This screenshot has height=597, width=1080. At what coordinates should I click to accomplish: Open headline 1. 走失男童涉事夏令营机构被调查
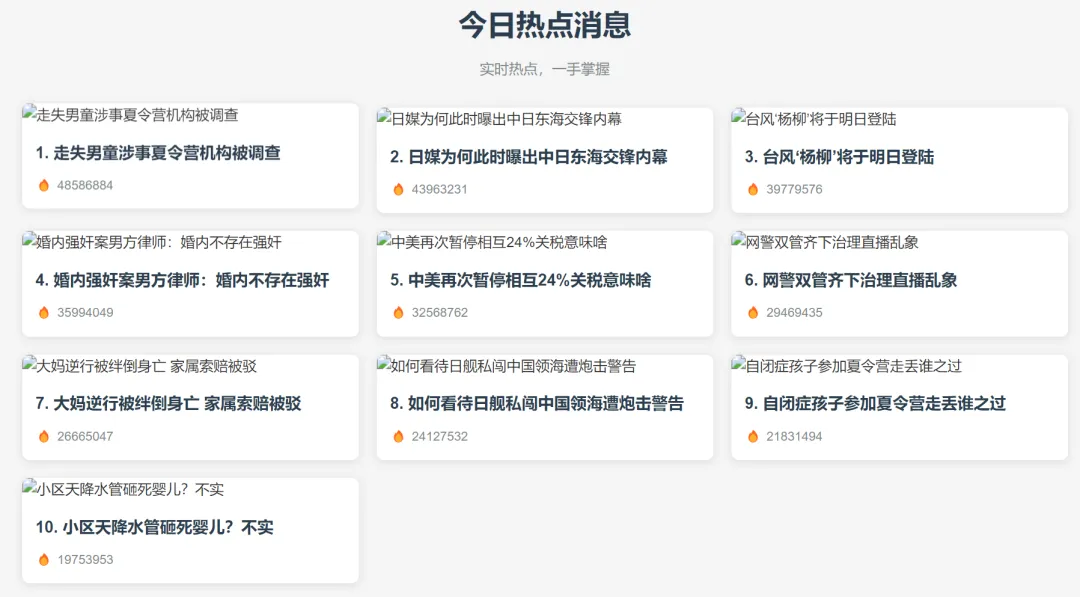point(158,153)
